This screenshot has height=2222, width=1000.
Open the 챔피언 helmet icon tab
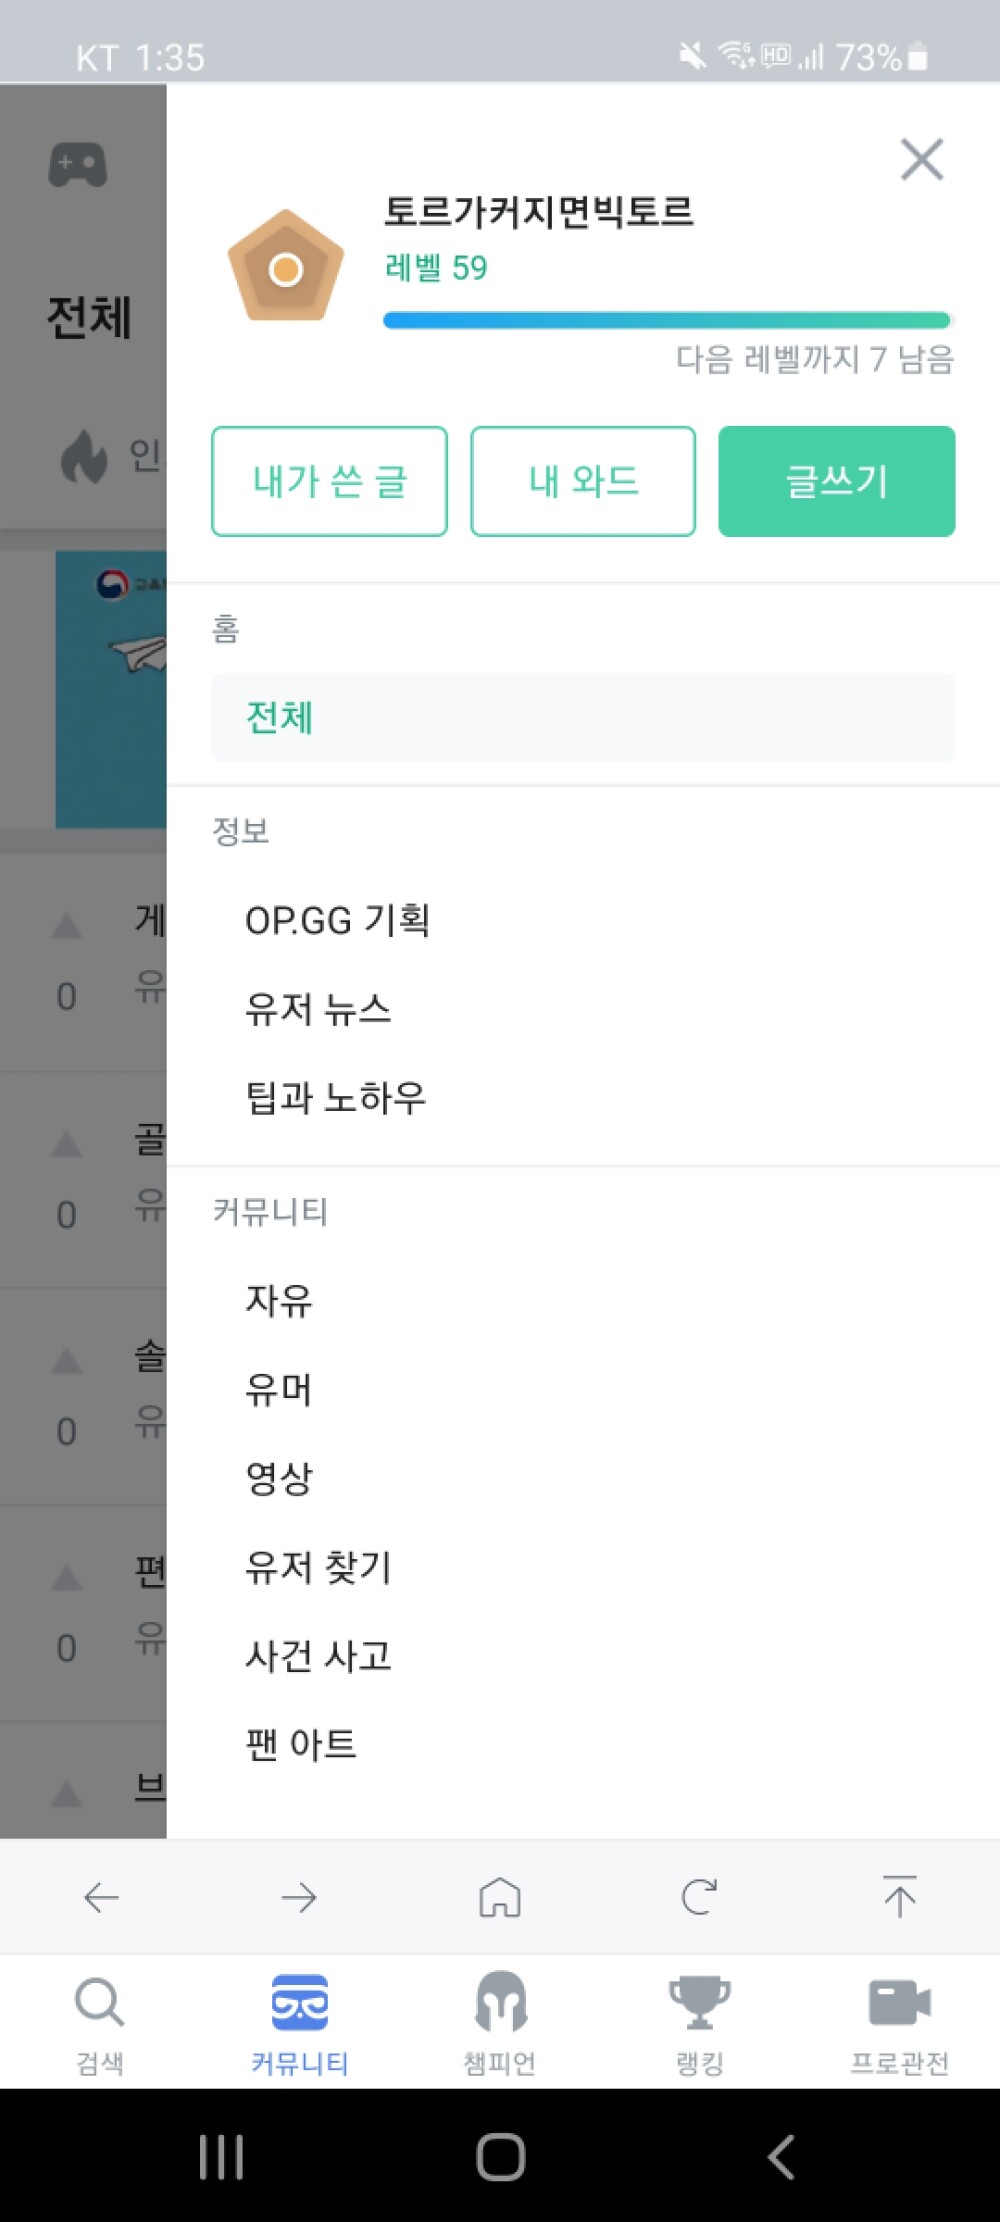500,2002
